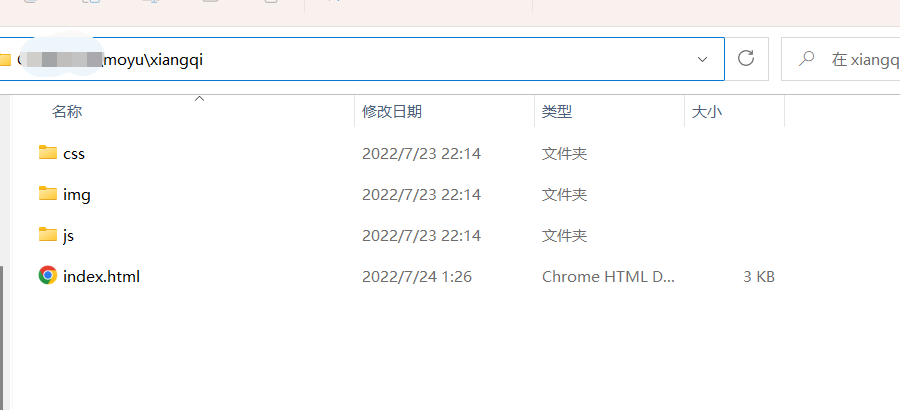Select the index.html file name
Screen dimensions: 900x410
(x=102, y=277)
